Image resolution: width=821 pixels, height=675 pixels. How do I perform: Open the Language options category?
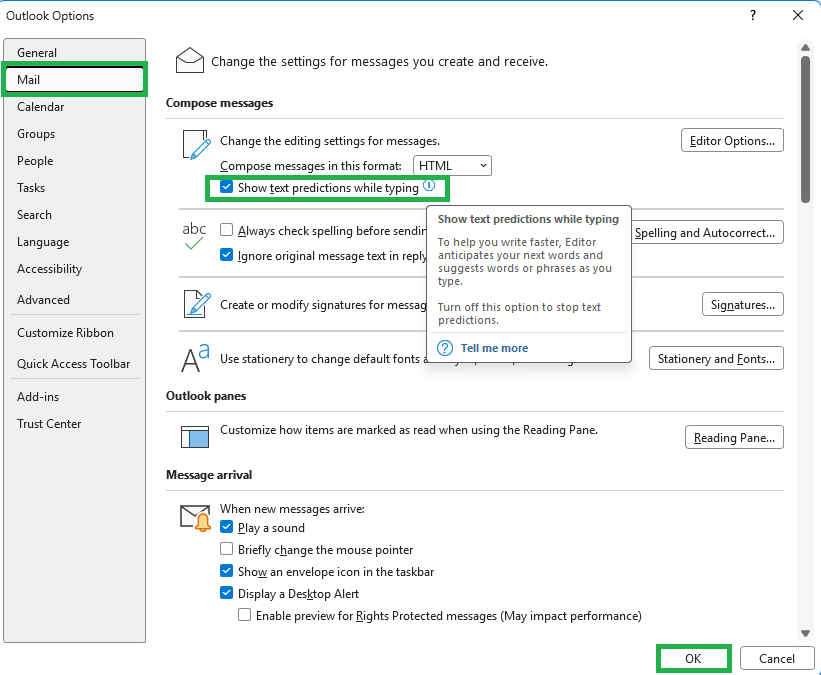coord(74,242)
